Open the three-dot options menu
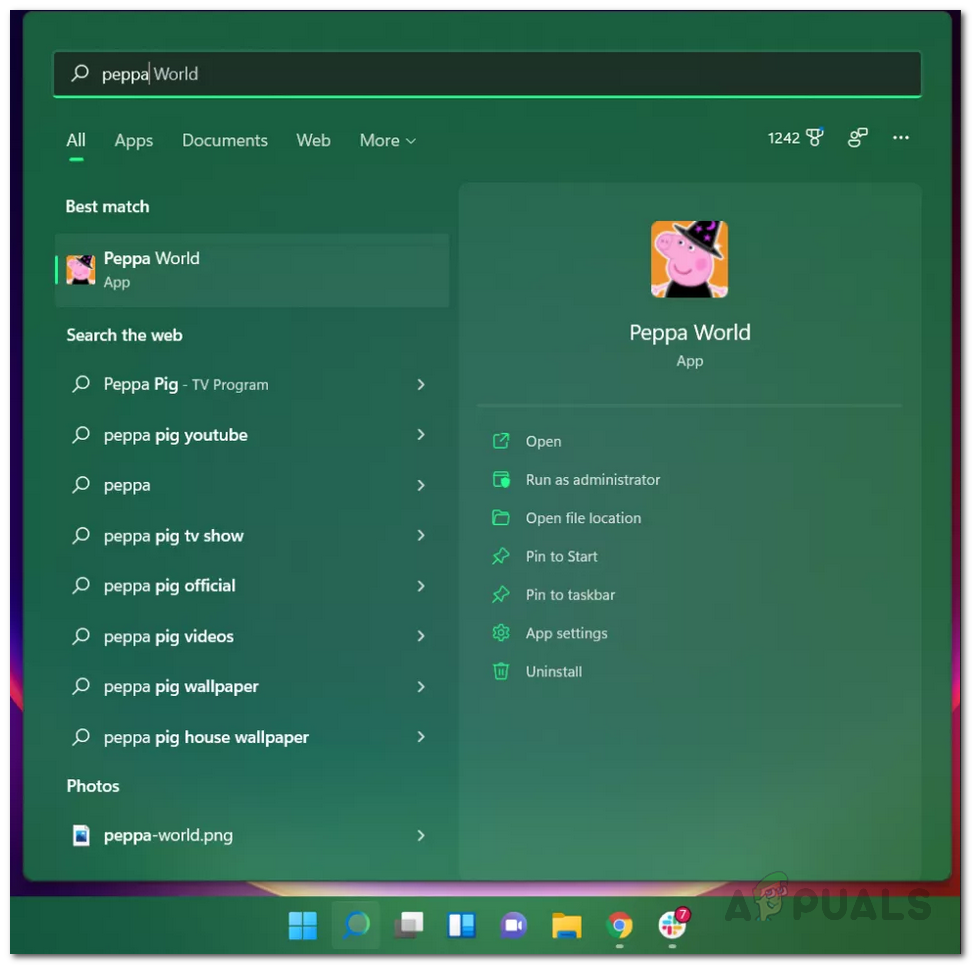972x965 pixels. pyautogui.click(x=900, y=138)
